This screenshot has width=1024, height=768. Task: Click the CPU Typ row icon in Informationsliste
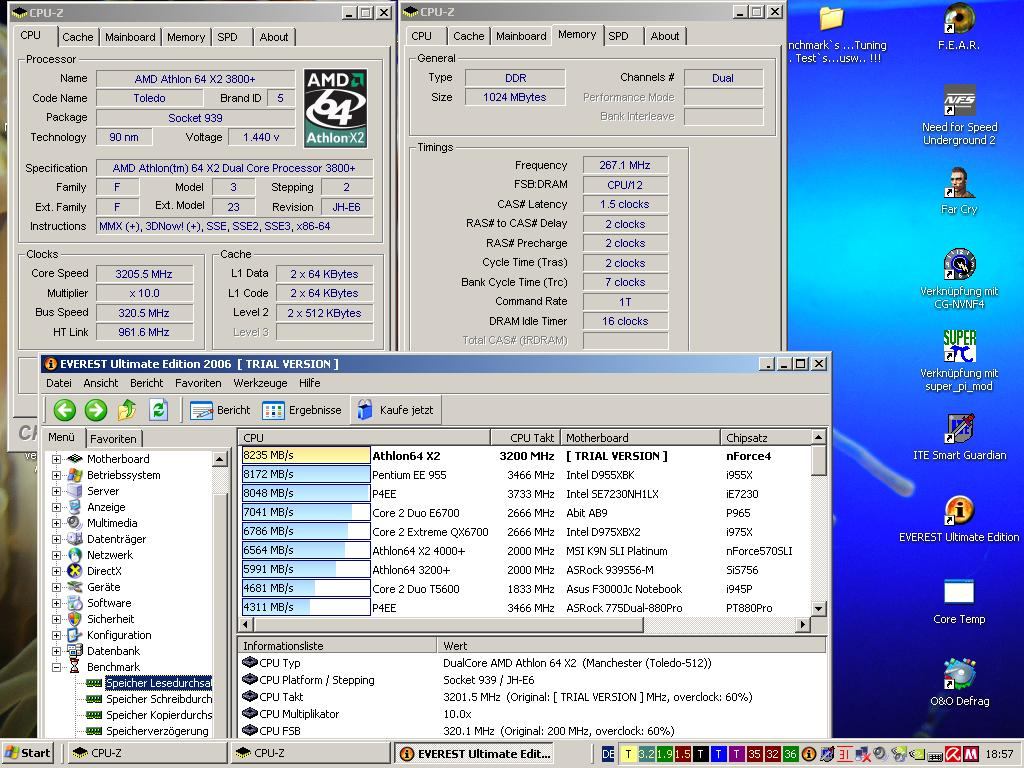[249, 662]
